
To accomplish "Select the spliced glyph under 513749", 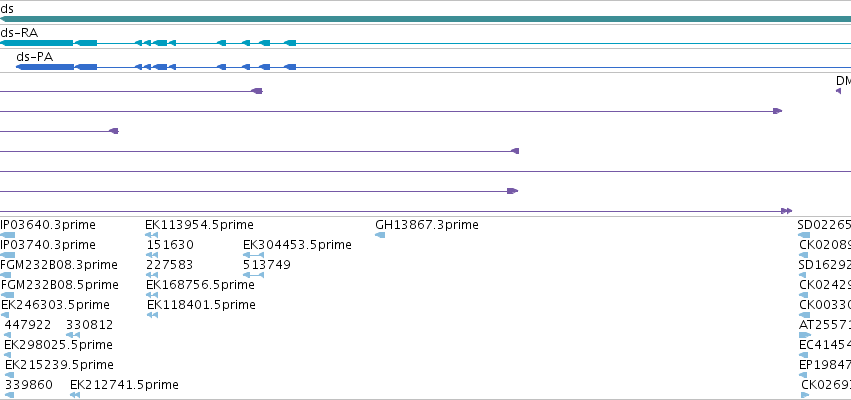I will (253, 275).
